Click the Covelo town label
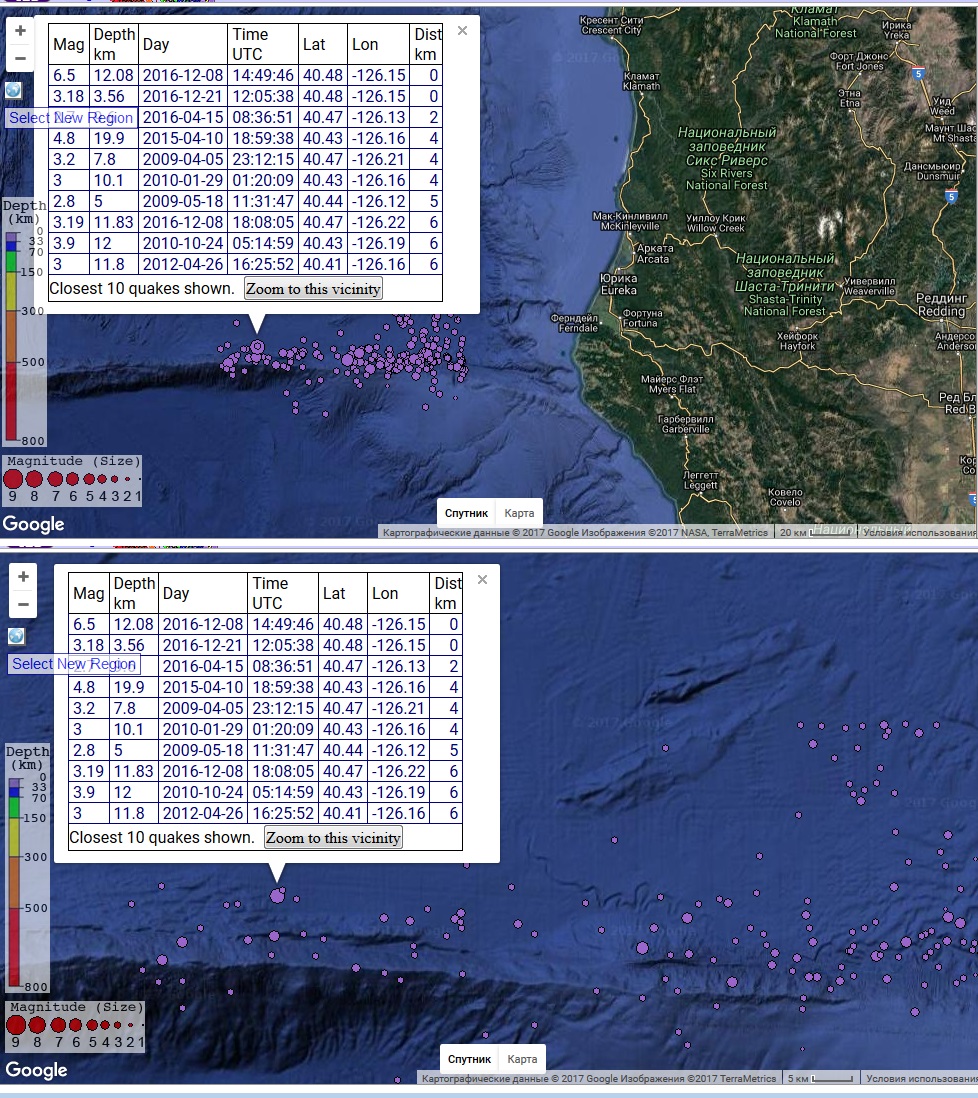This screenshot has width=978, height=1098. 785,497
